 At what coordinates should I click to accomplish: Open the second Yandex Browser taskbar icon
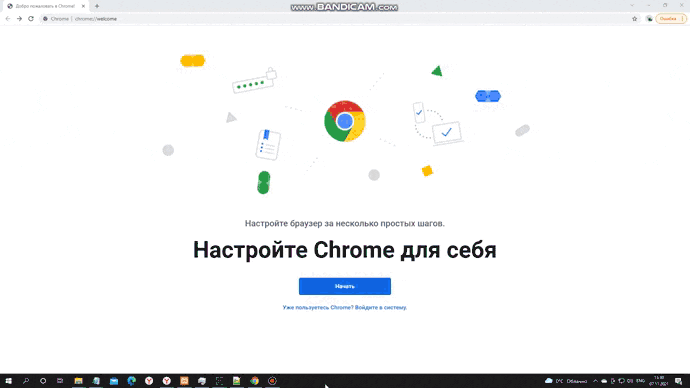(167, 381)
